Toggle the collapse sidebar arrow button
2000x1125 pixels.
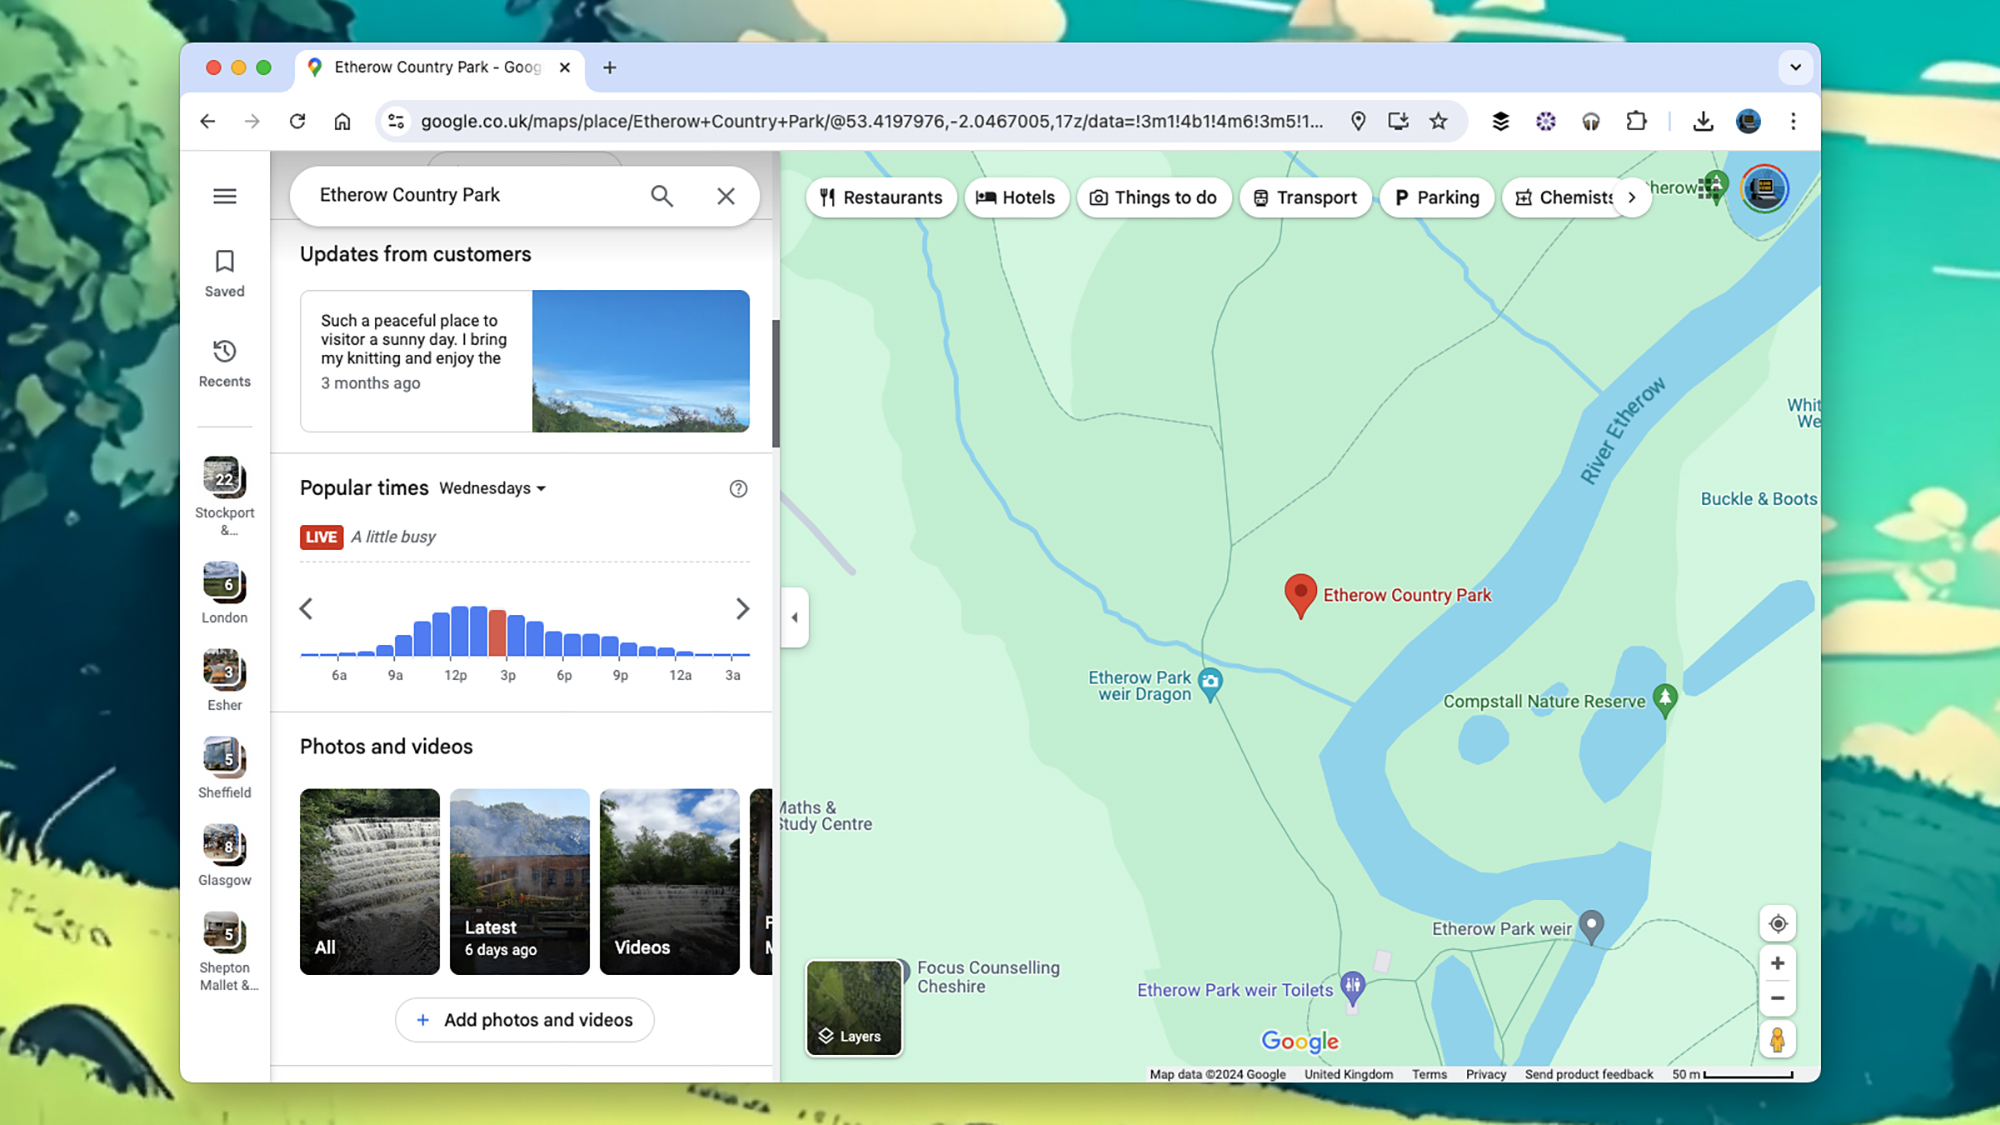tap(794, 617)
